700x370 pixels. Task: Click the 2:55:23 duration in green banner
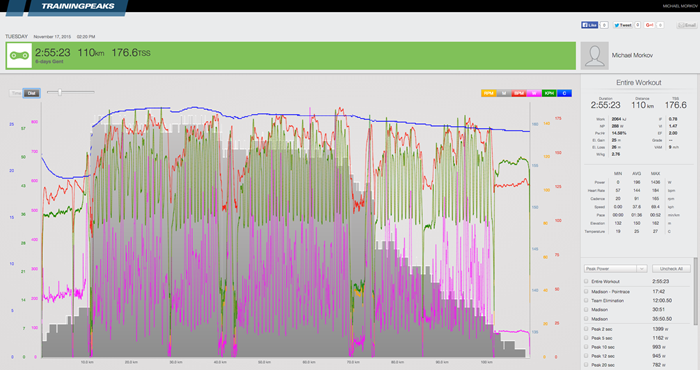(53, 53)
